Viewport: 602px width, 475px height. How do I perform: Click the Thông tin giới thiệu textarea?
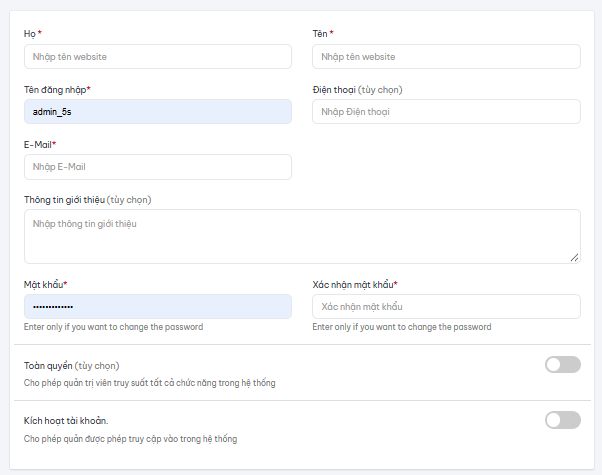coord(302,237)
